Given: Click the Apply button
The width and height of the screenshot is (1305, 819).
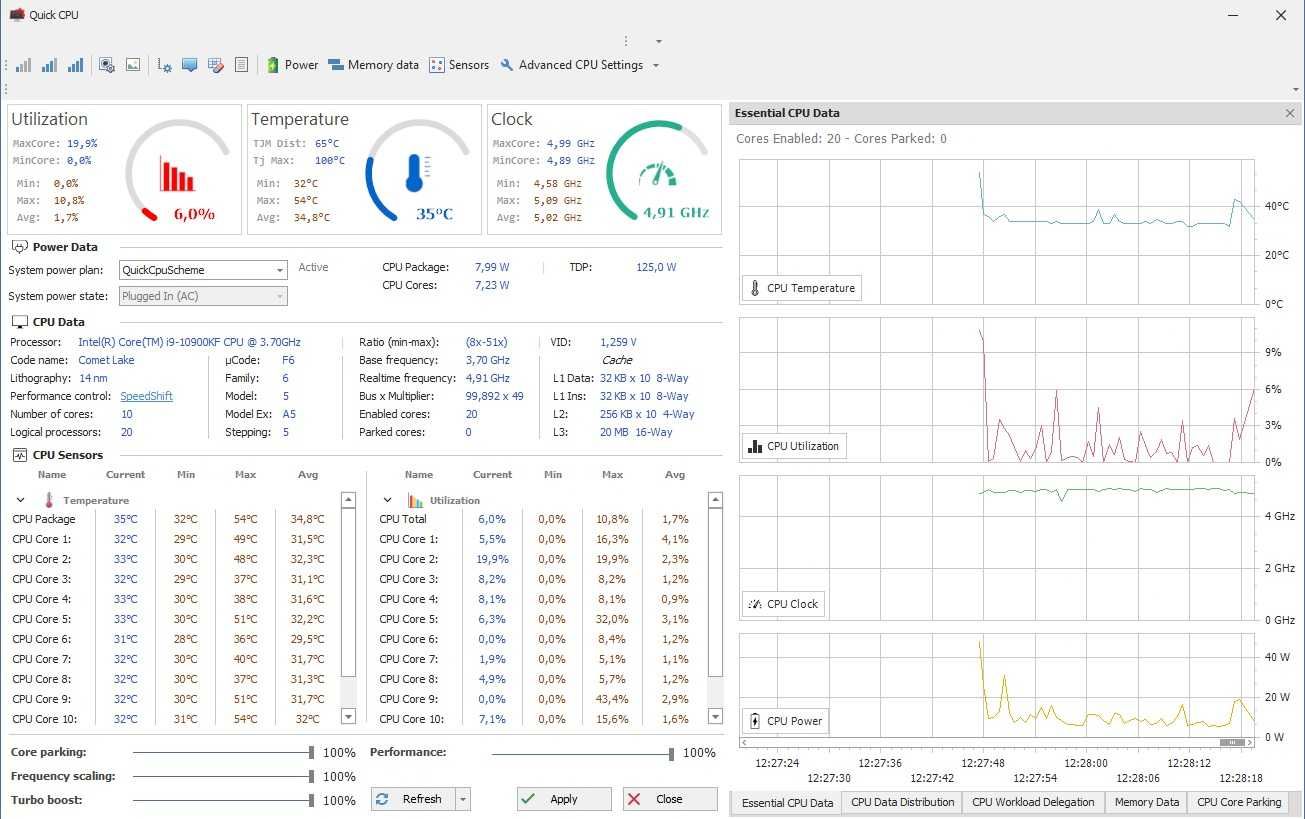Looking at the screenshot, I should [564, 799].
